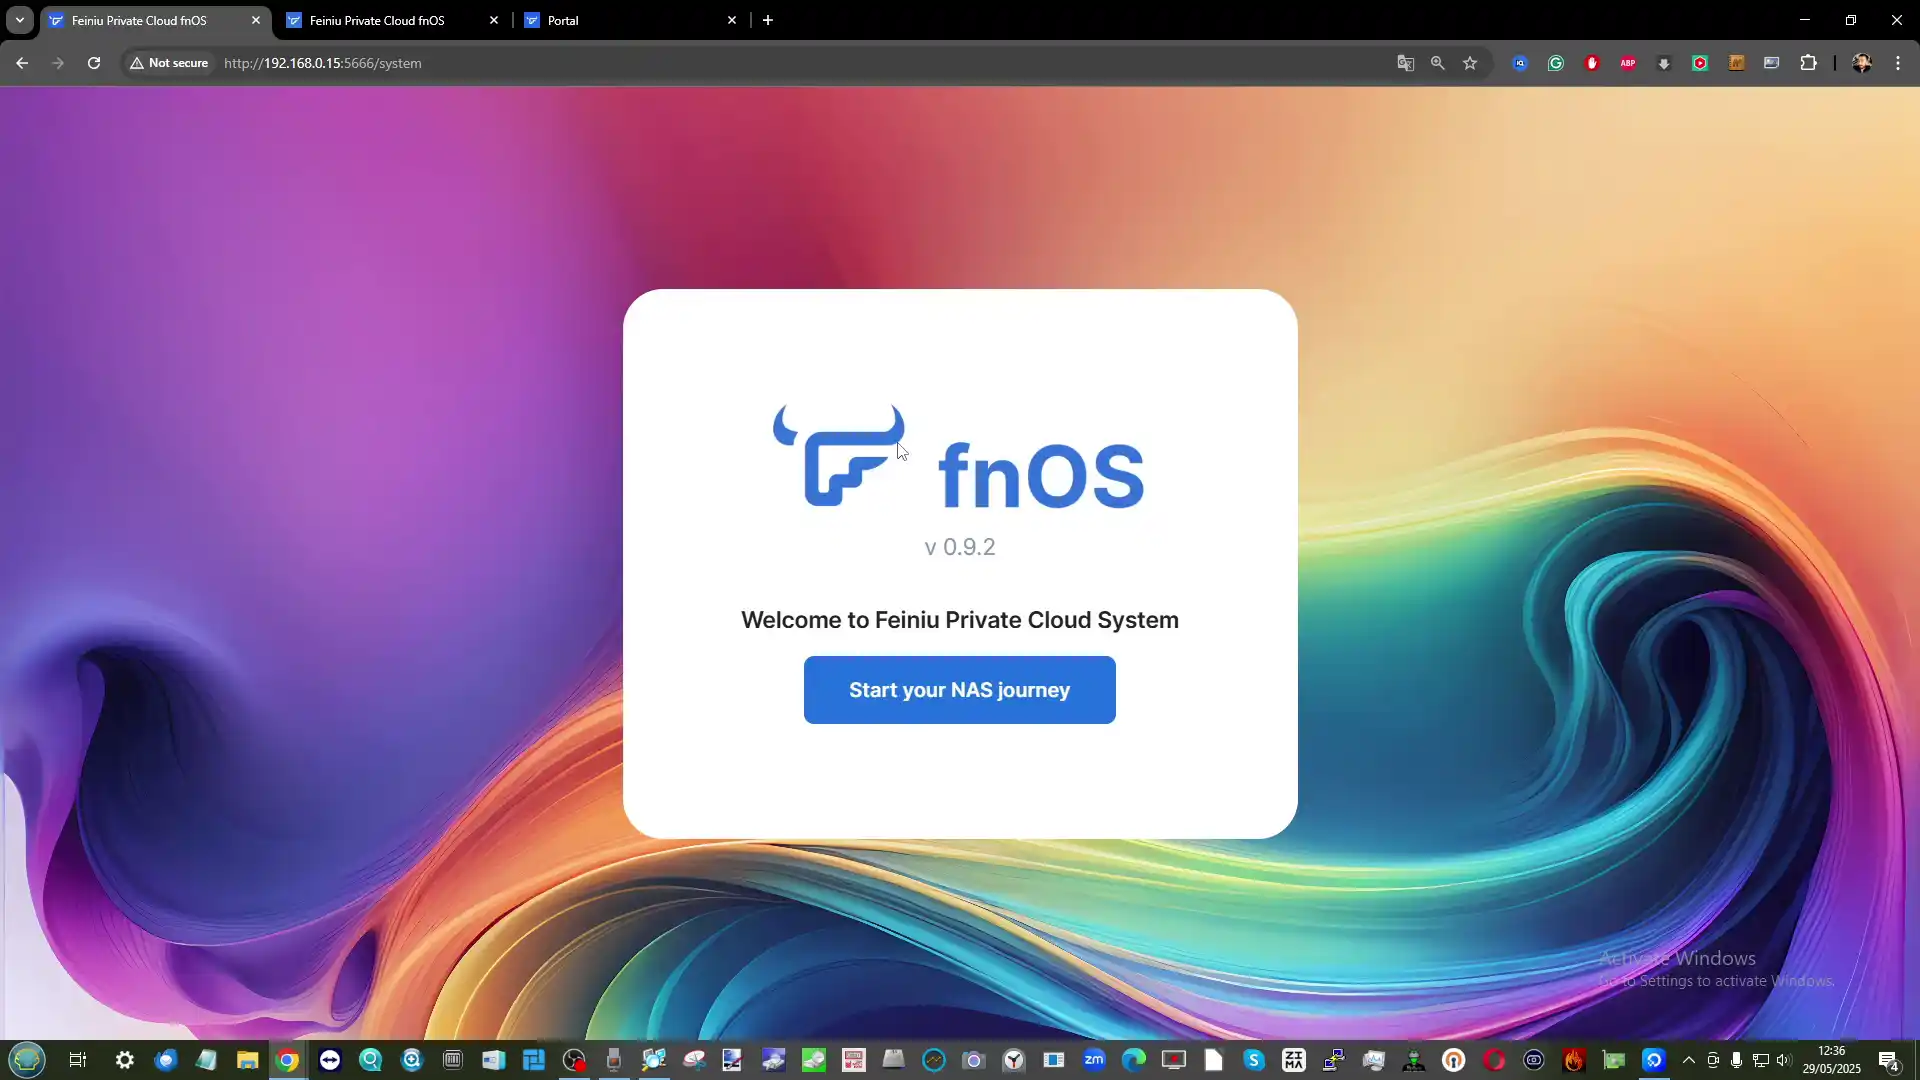Open the tab search dropdown arrow

[19, 20]
